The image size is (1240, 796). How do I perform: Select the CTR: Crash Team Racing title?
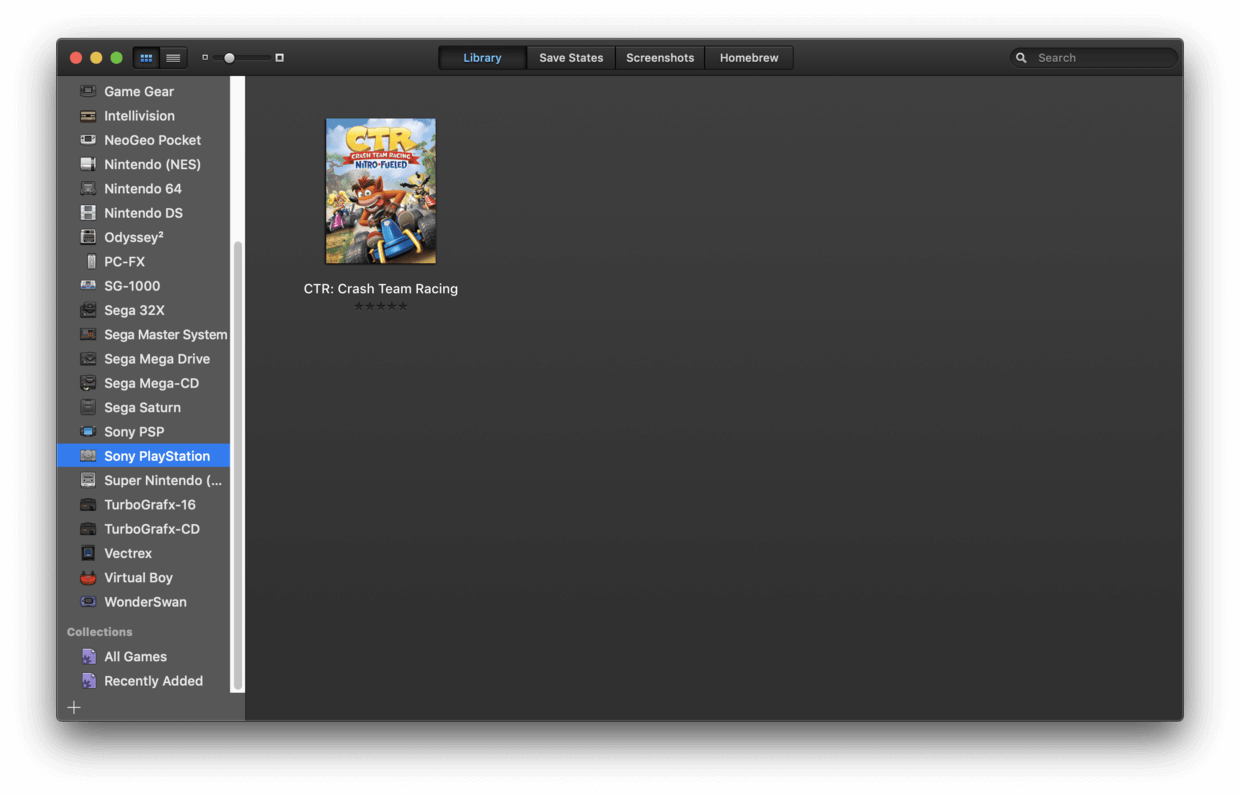tap(381, 289)
